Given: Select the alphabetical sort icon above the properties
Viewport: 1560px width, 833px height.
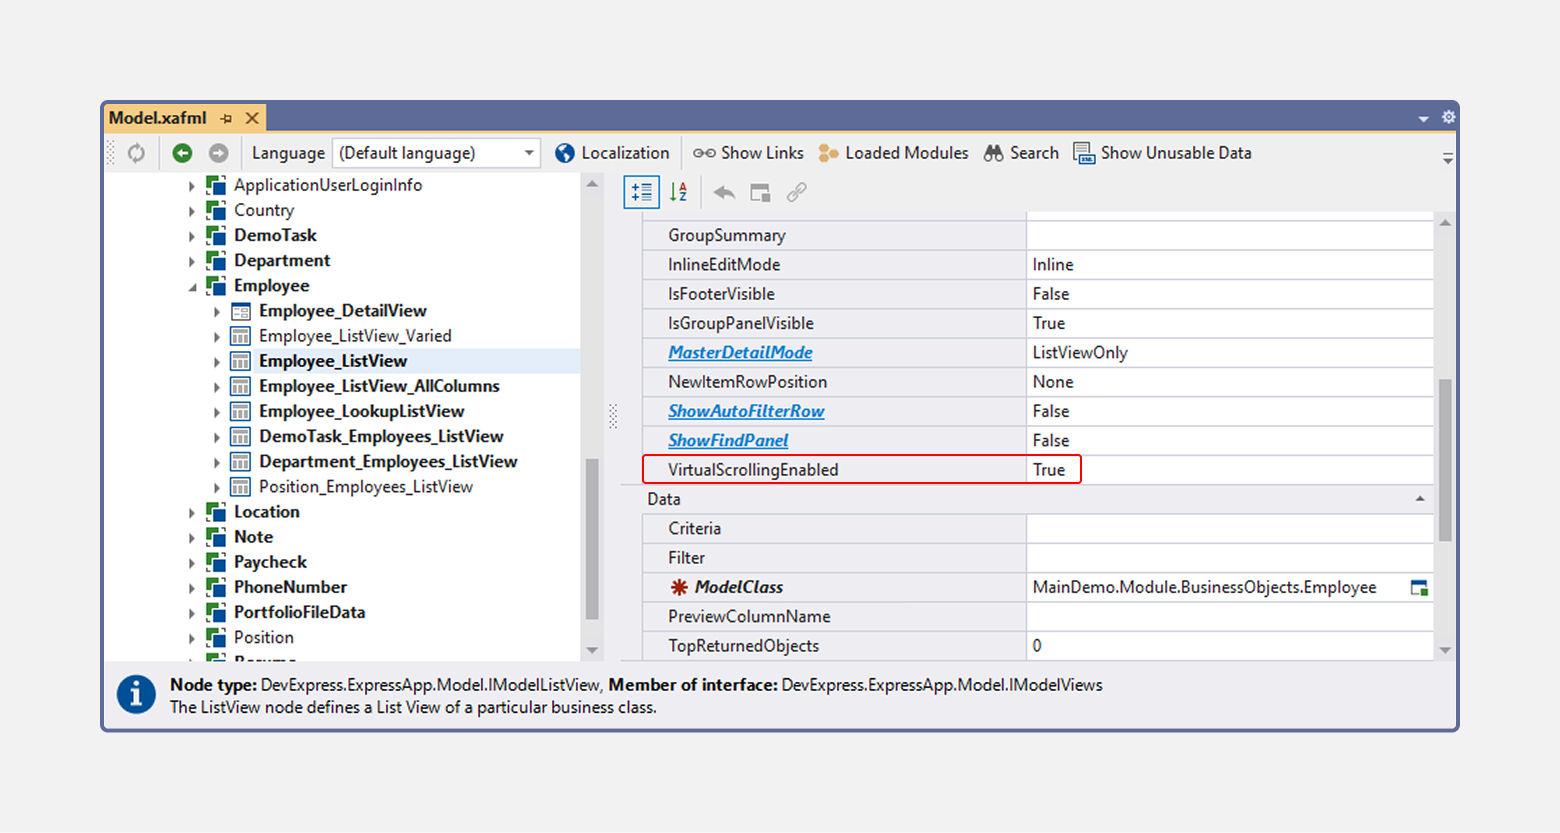Looking at the screenshot, I should [678, 192].
